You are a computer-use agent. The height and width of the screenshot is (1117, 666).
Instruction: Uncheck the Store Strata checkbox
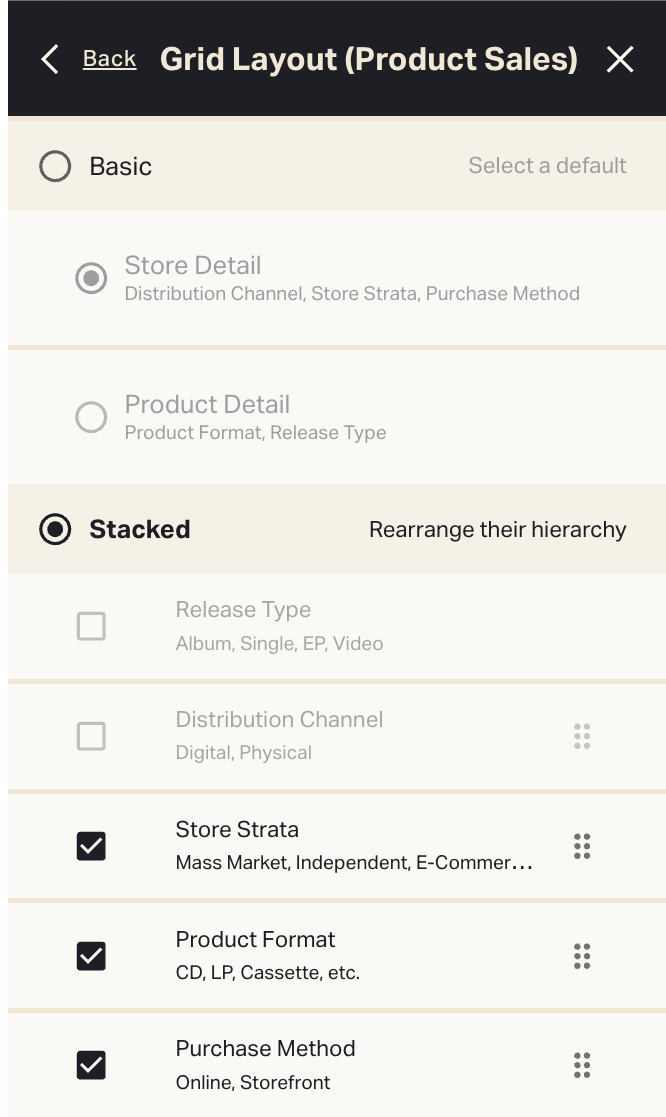pos(91,846)
